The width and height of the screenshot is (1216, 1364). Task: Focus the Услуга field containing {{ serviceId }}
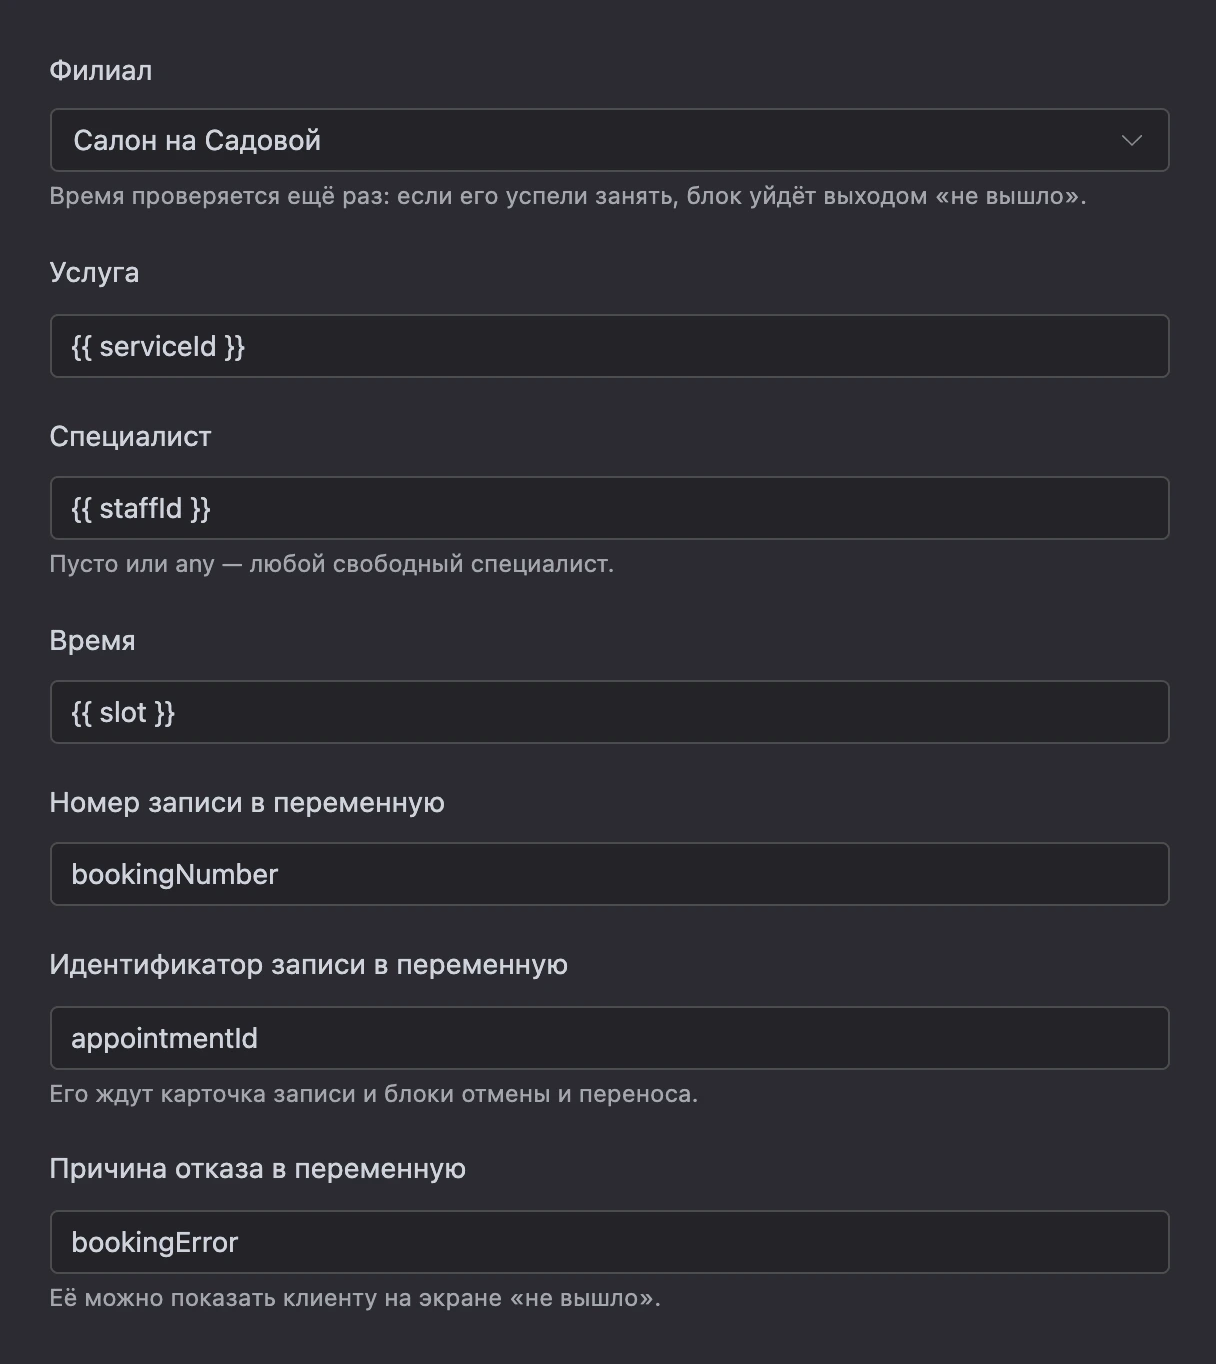[x=609, y=346]
